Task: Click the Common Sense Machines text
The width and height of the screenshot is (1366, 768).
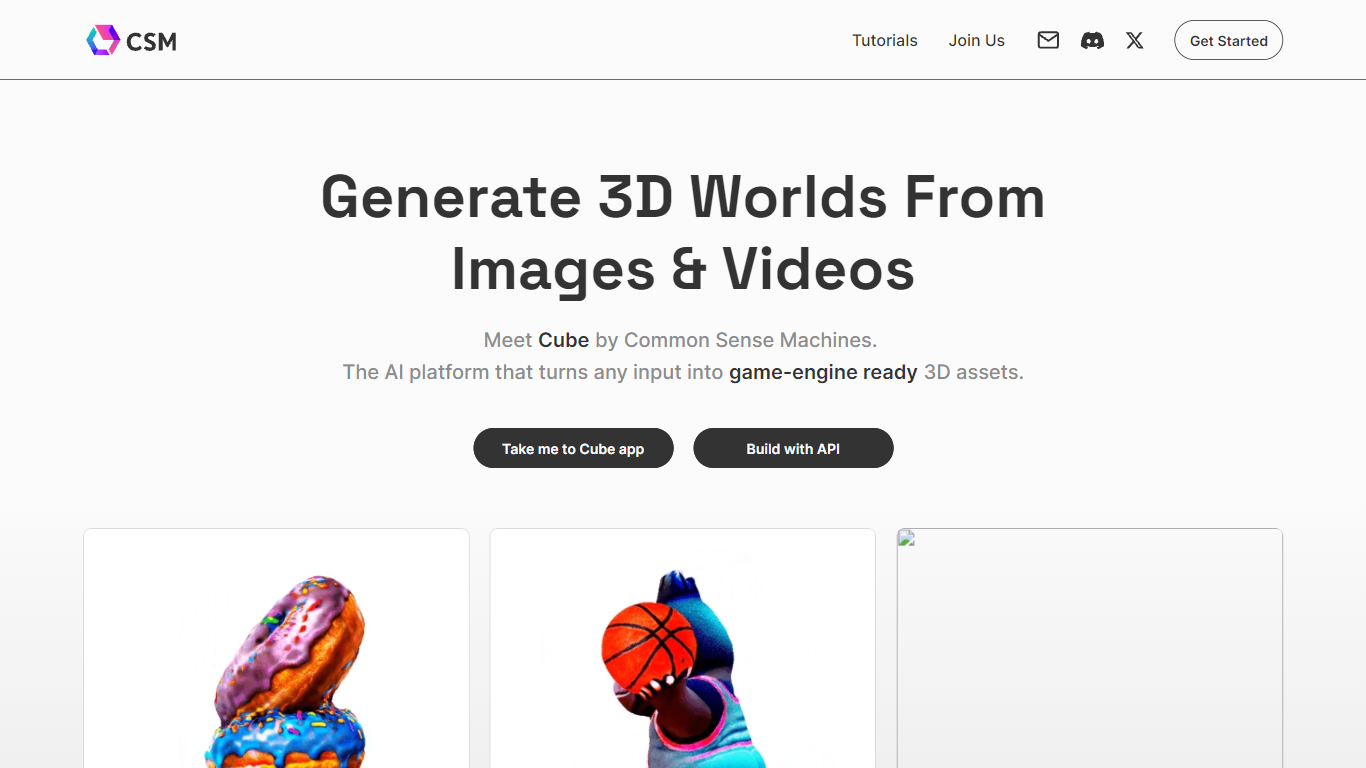Action: click(750, 340)
